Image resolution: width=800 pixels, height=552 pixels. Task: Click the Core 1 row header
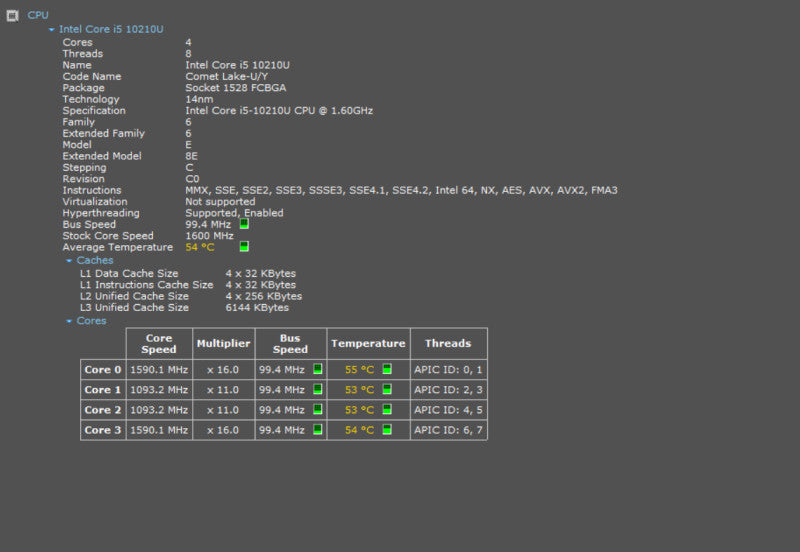tap(103, 390)
